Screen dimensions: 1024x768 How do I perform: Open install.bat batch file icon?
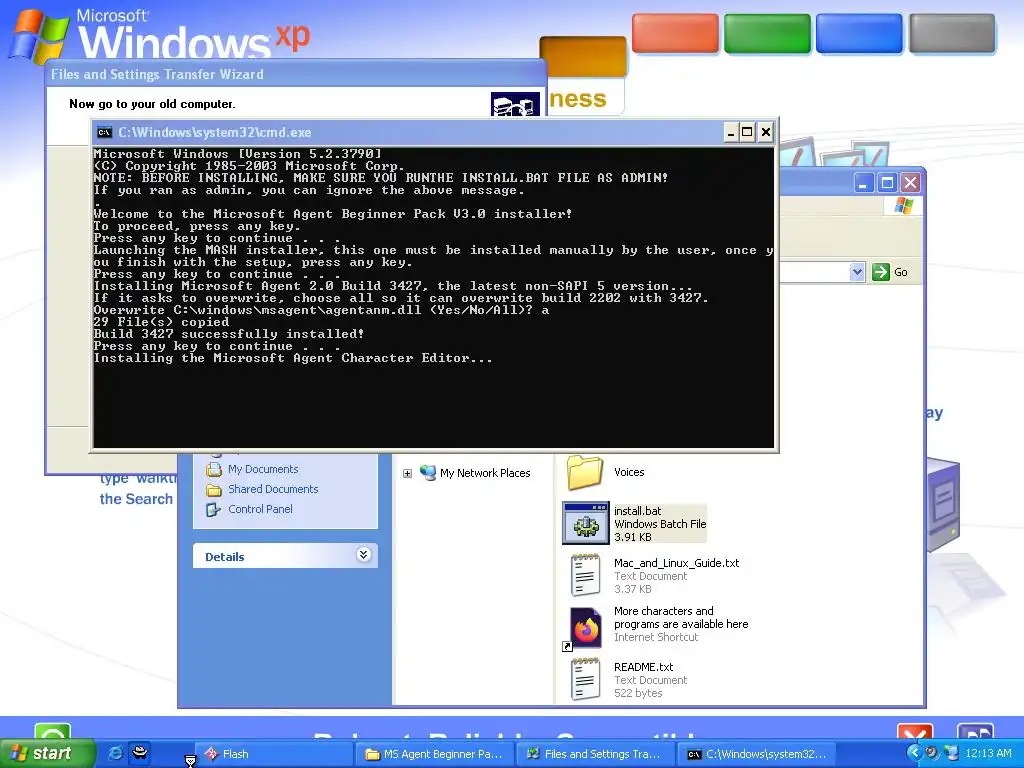pyautogui.click(x=586, y=523)
